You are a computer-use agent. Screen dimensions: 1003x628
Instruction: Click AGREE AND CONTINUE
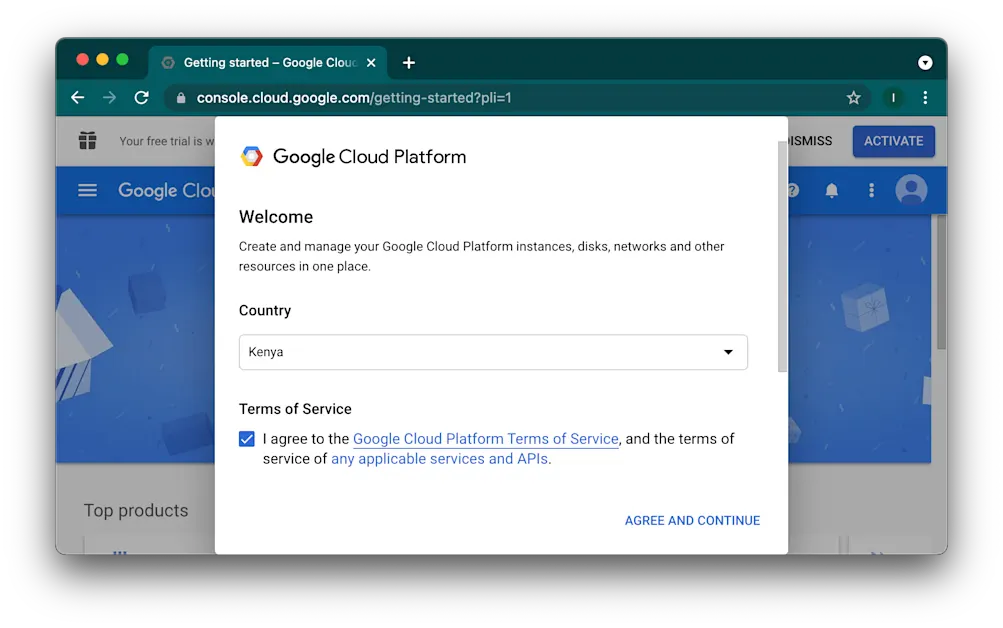(692, 521)
